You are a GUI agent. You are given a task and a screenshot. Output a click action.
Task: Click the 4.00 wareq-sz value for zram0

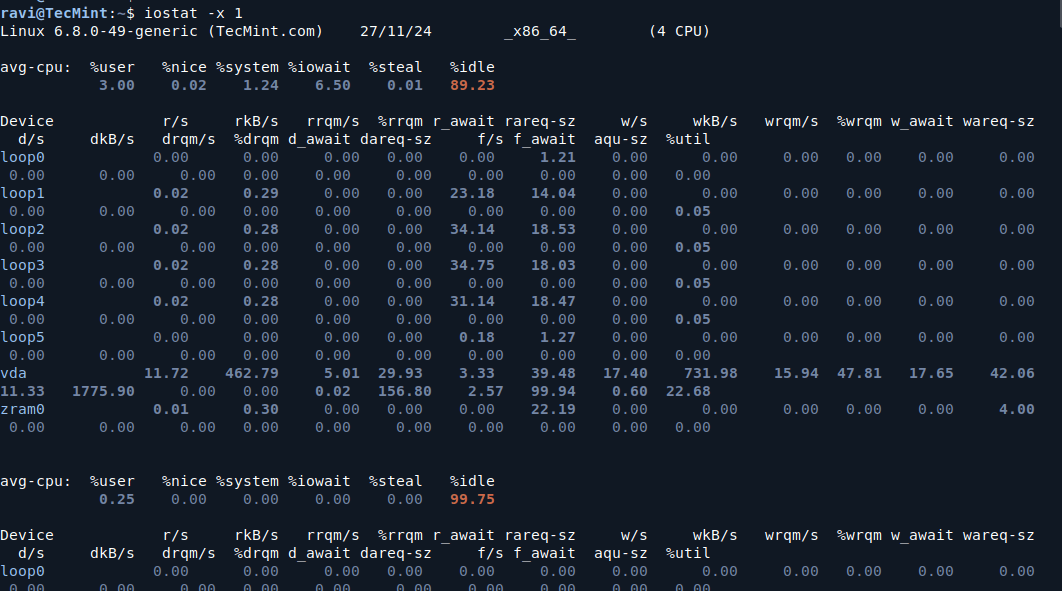(x=1016, y=409)
